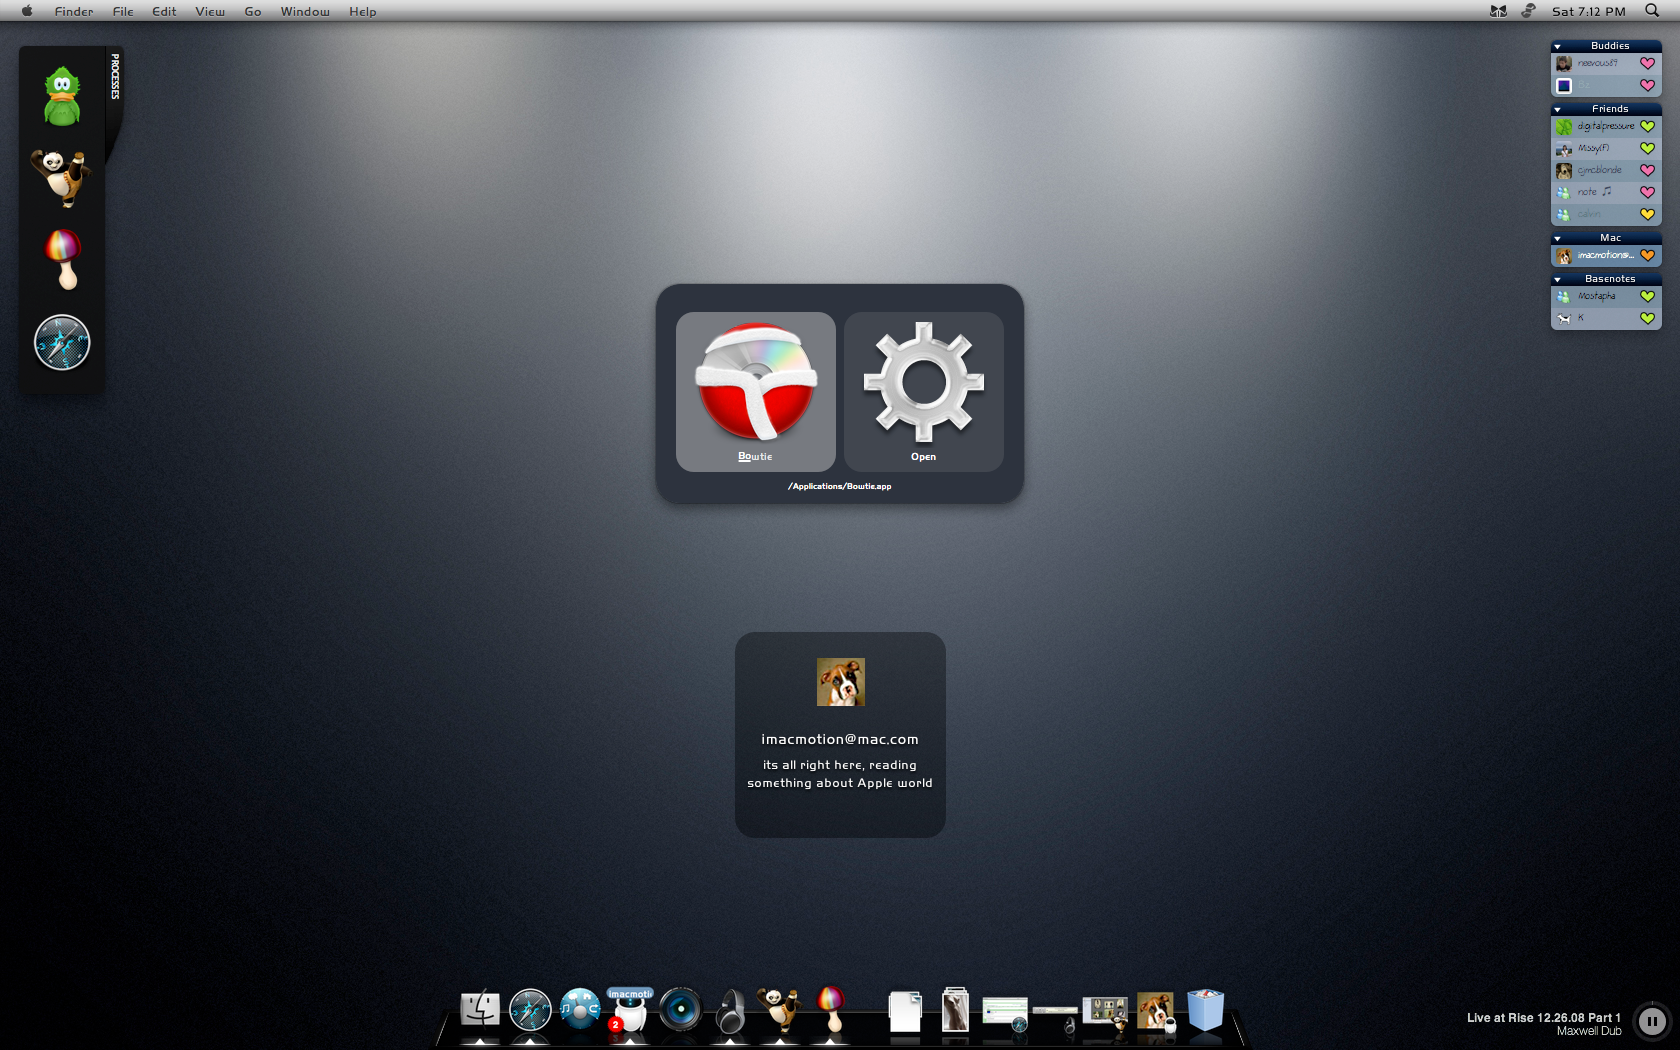The height and width of the screenshot is (1050, 1680).
Task: Open the Finder menu
Action: (74, 11)
